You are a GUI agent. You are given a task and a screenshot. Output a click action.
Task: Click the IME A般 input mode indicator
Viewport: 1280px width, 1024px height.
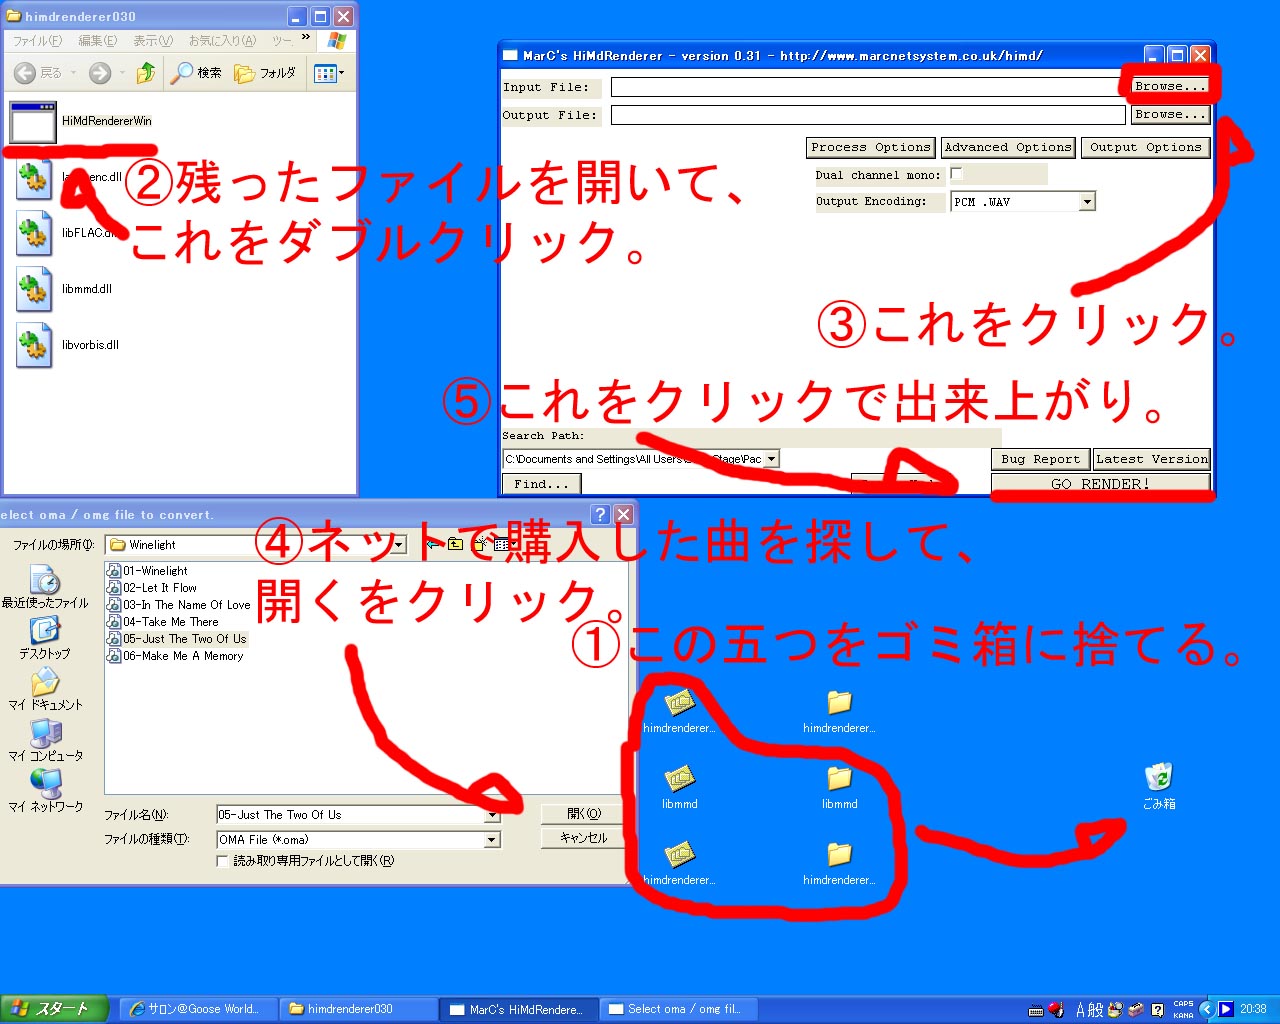click(1090, 1010)
